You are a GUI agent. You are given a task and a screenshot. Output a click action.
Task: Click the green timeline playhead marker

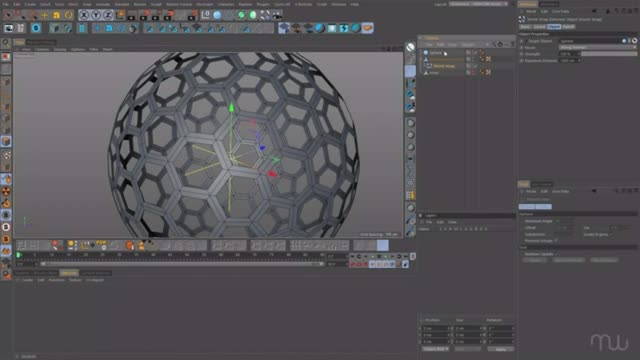pos(18,255)
